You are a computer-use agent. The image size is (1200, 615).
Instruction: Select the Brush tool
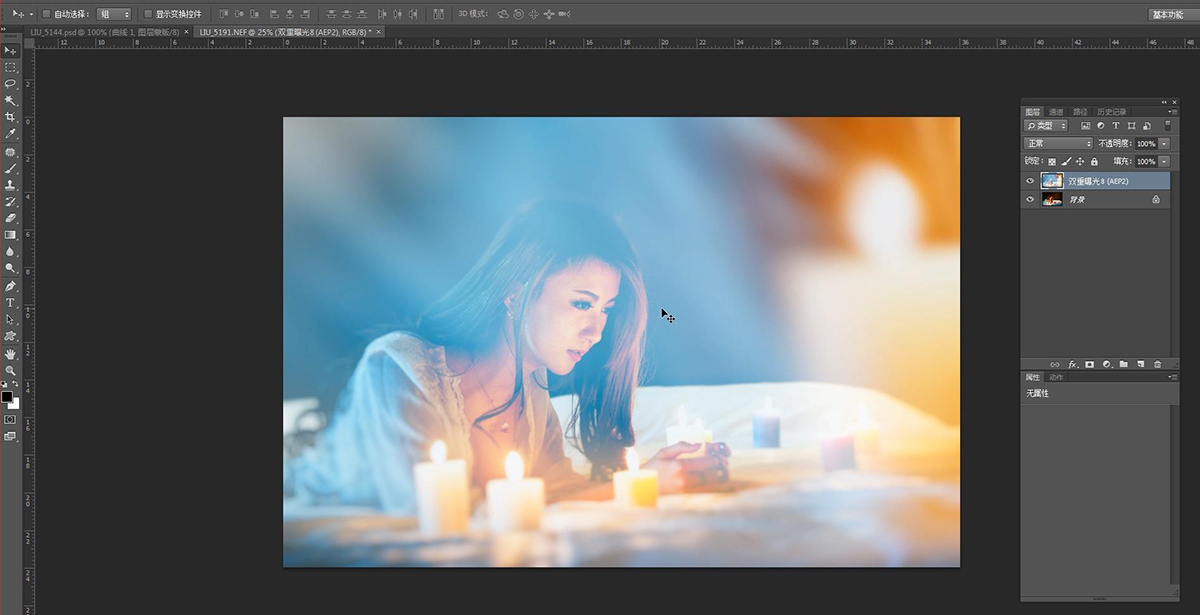tap(10, 168)
